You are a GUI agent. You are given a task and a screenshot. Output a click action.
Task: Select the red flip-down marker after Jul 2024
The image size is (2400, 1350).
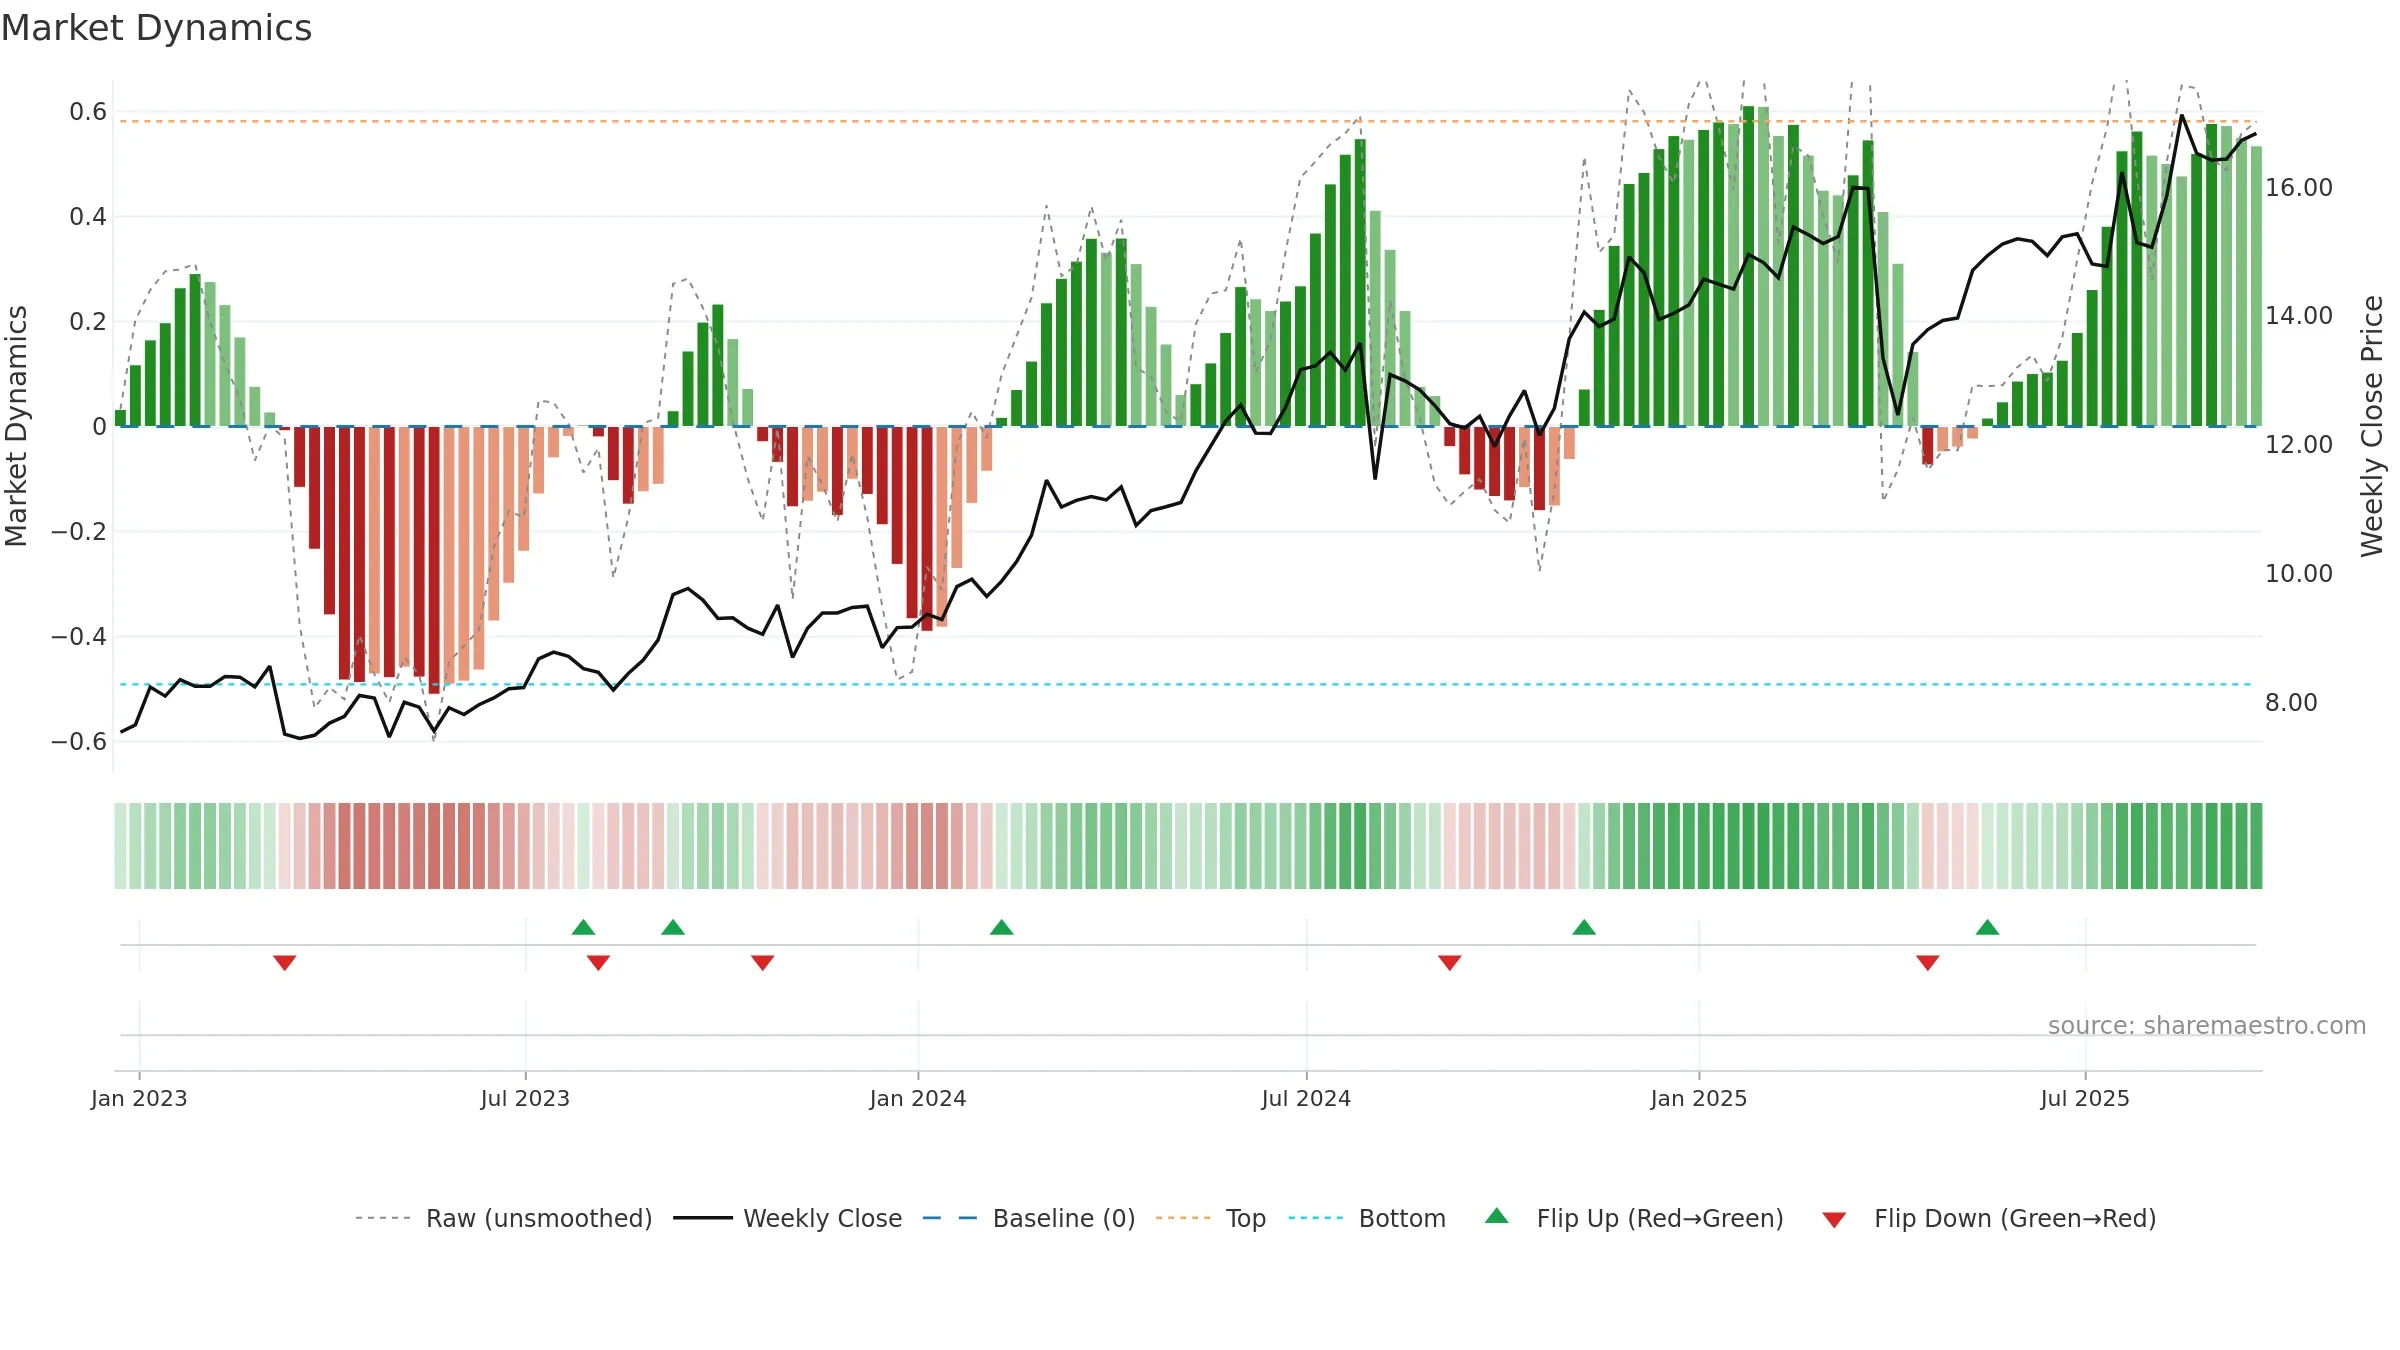coord(1449,963)
